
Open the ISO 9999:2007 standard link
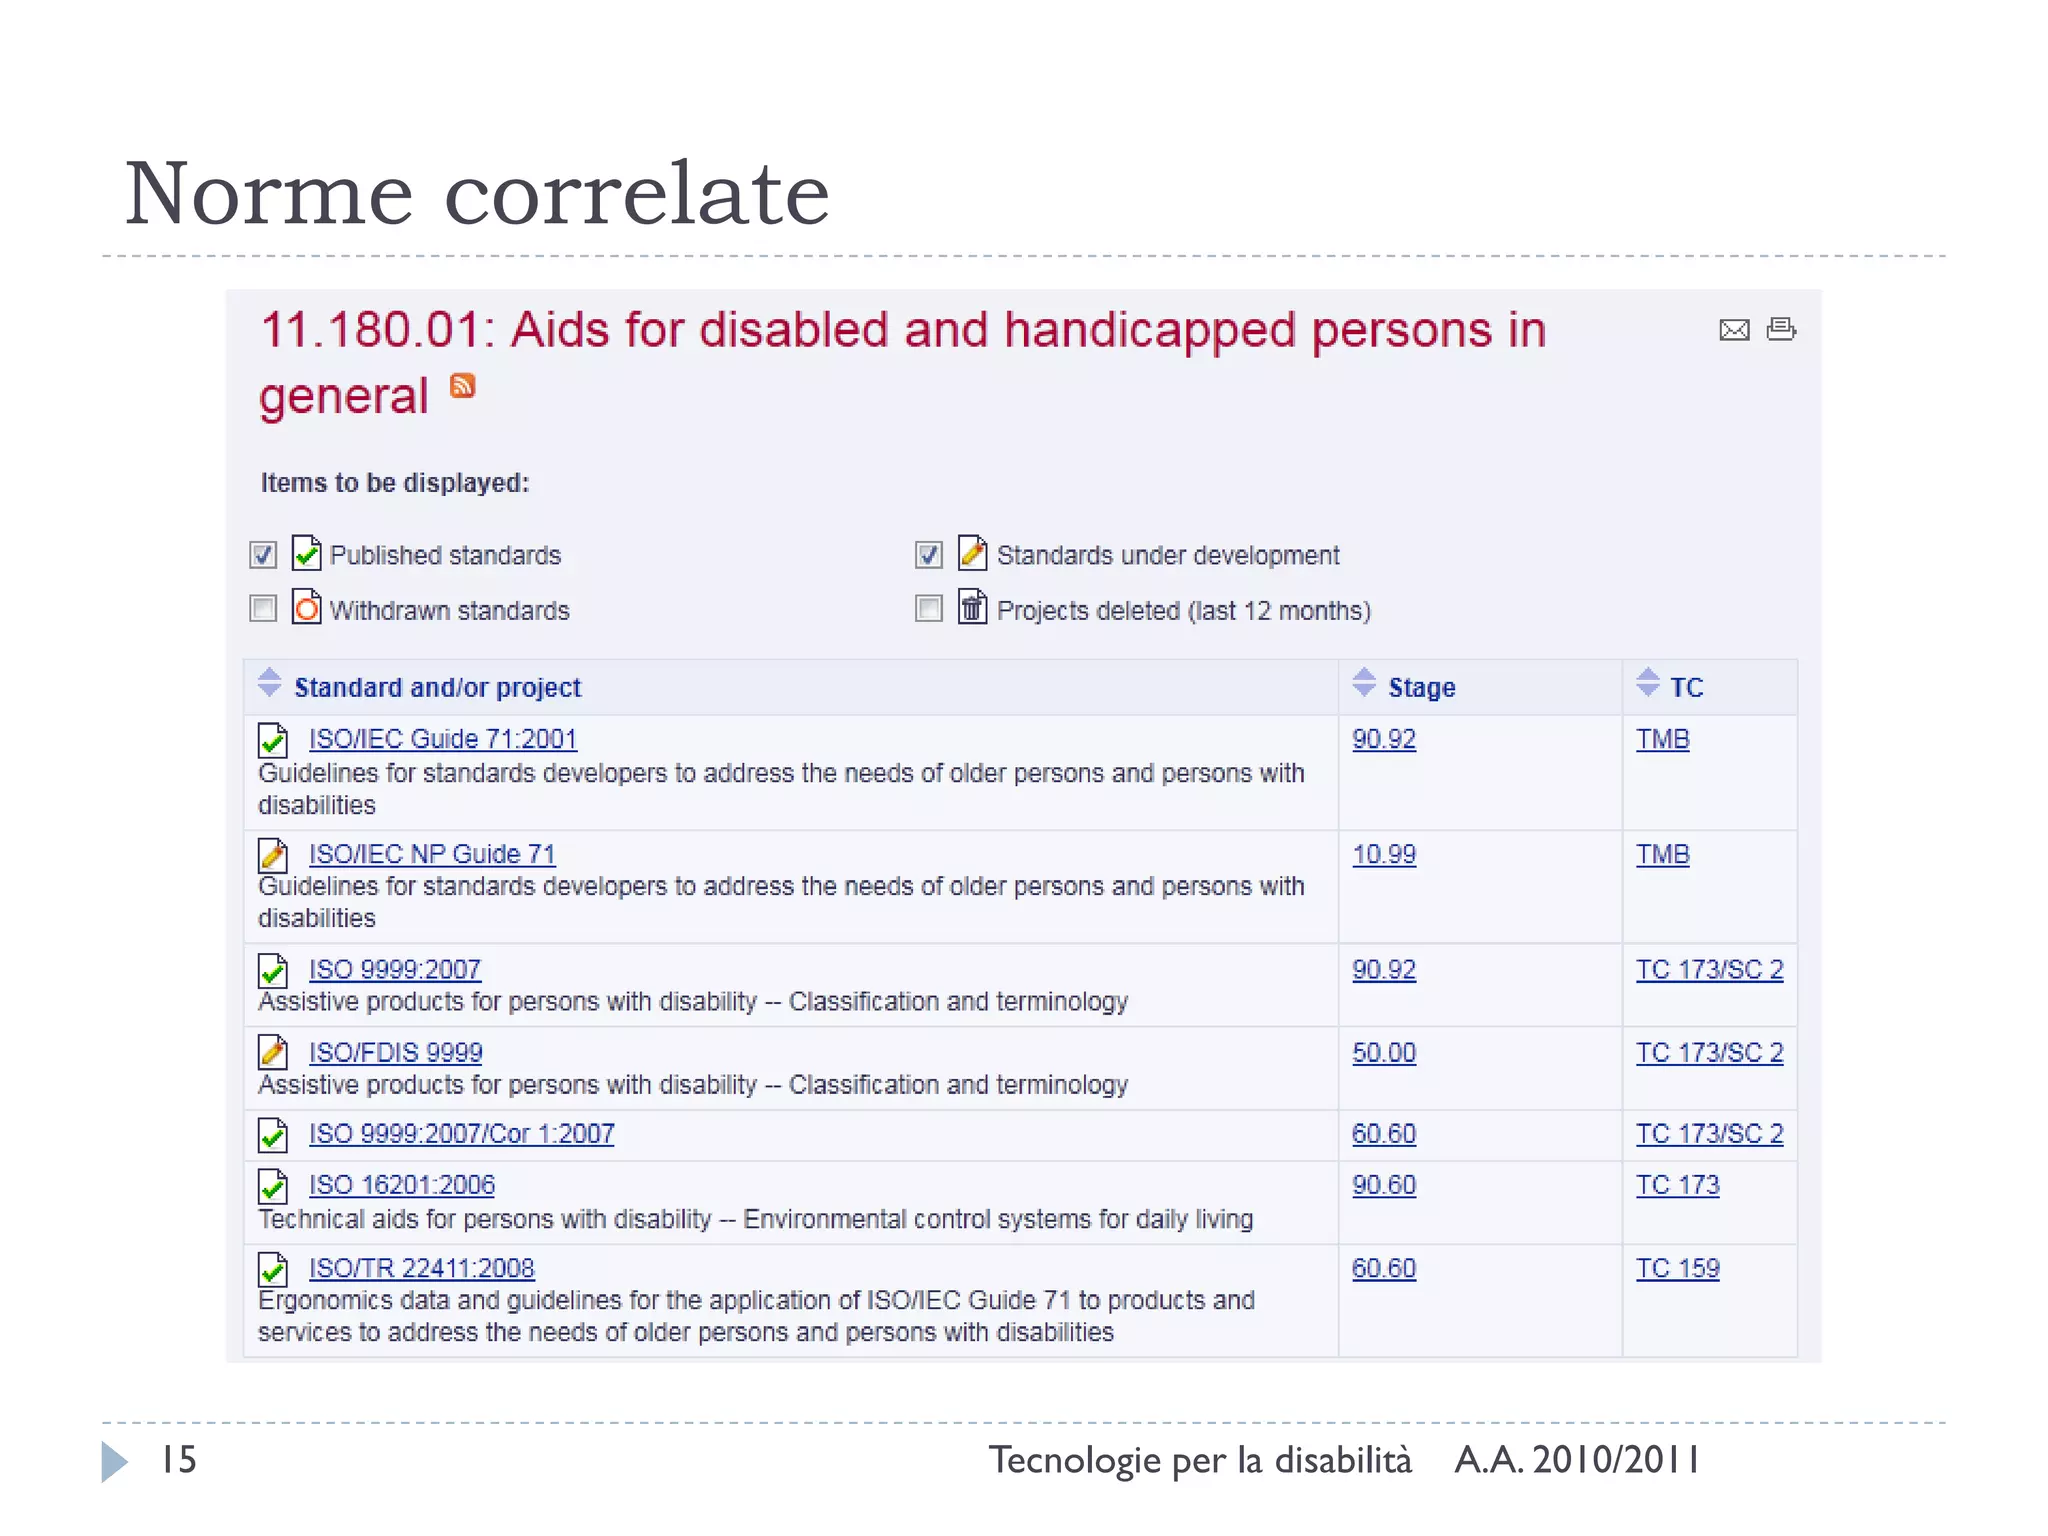pos(395,969)
